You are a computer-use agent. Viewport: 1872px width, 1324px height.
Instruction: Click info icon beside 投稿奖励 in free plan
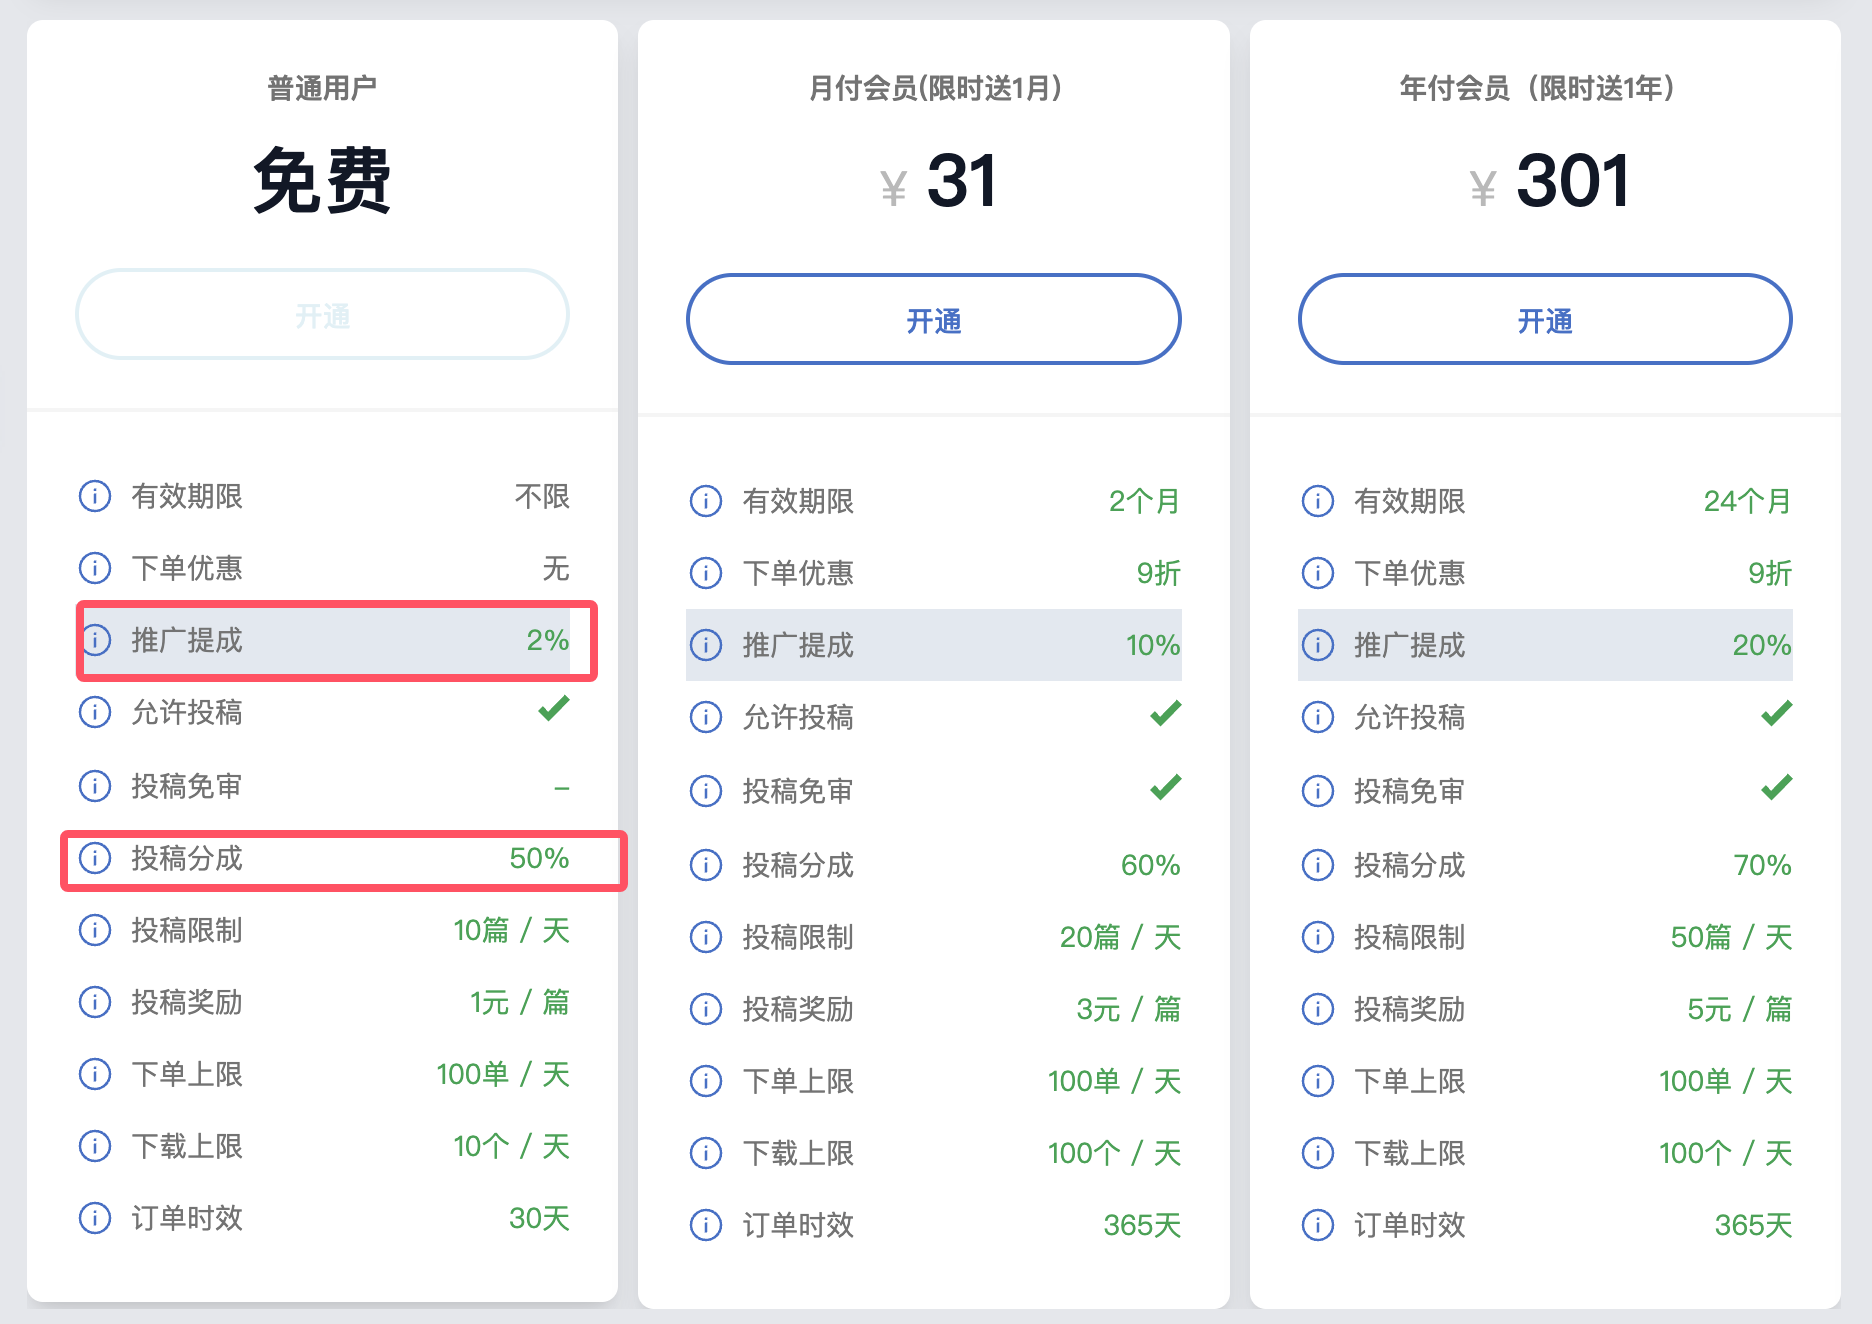pyautogui.click(x=95, y=1002)
